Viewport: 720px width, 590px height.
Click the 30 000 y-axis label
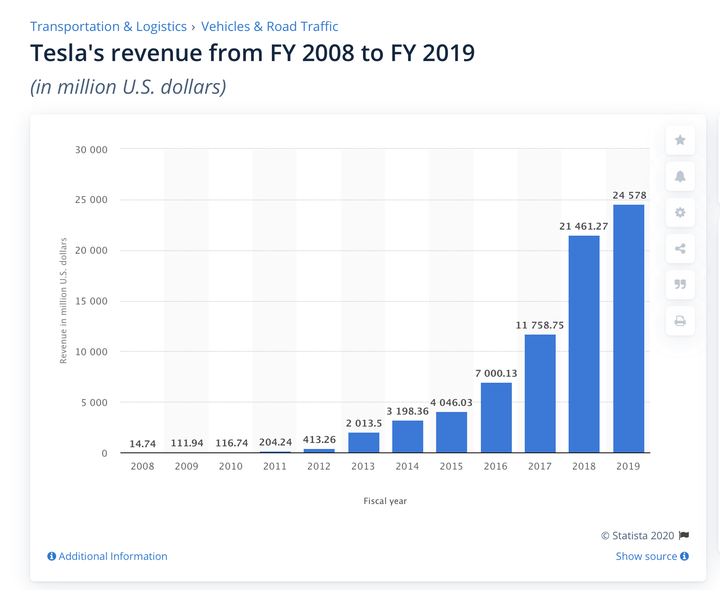pyautogui.click(x=91, y=150)
